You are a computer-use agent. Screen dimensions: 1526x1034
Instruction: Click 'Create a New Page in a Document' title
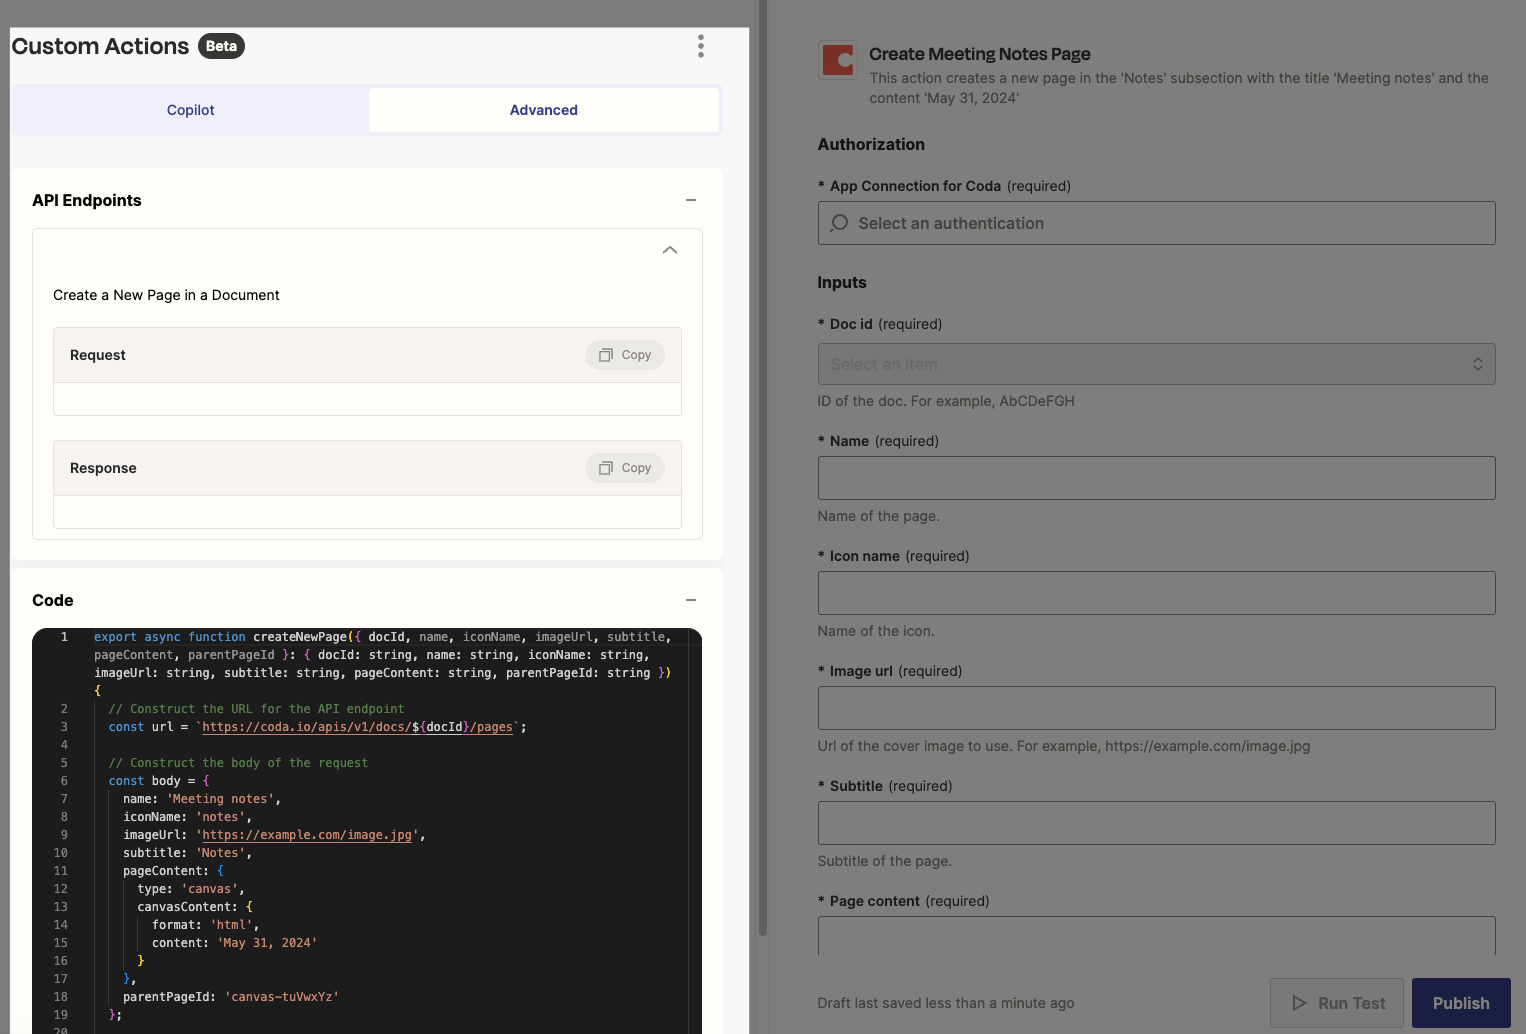click(x=166, y=295)
